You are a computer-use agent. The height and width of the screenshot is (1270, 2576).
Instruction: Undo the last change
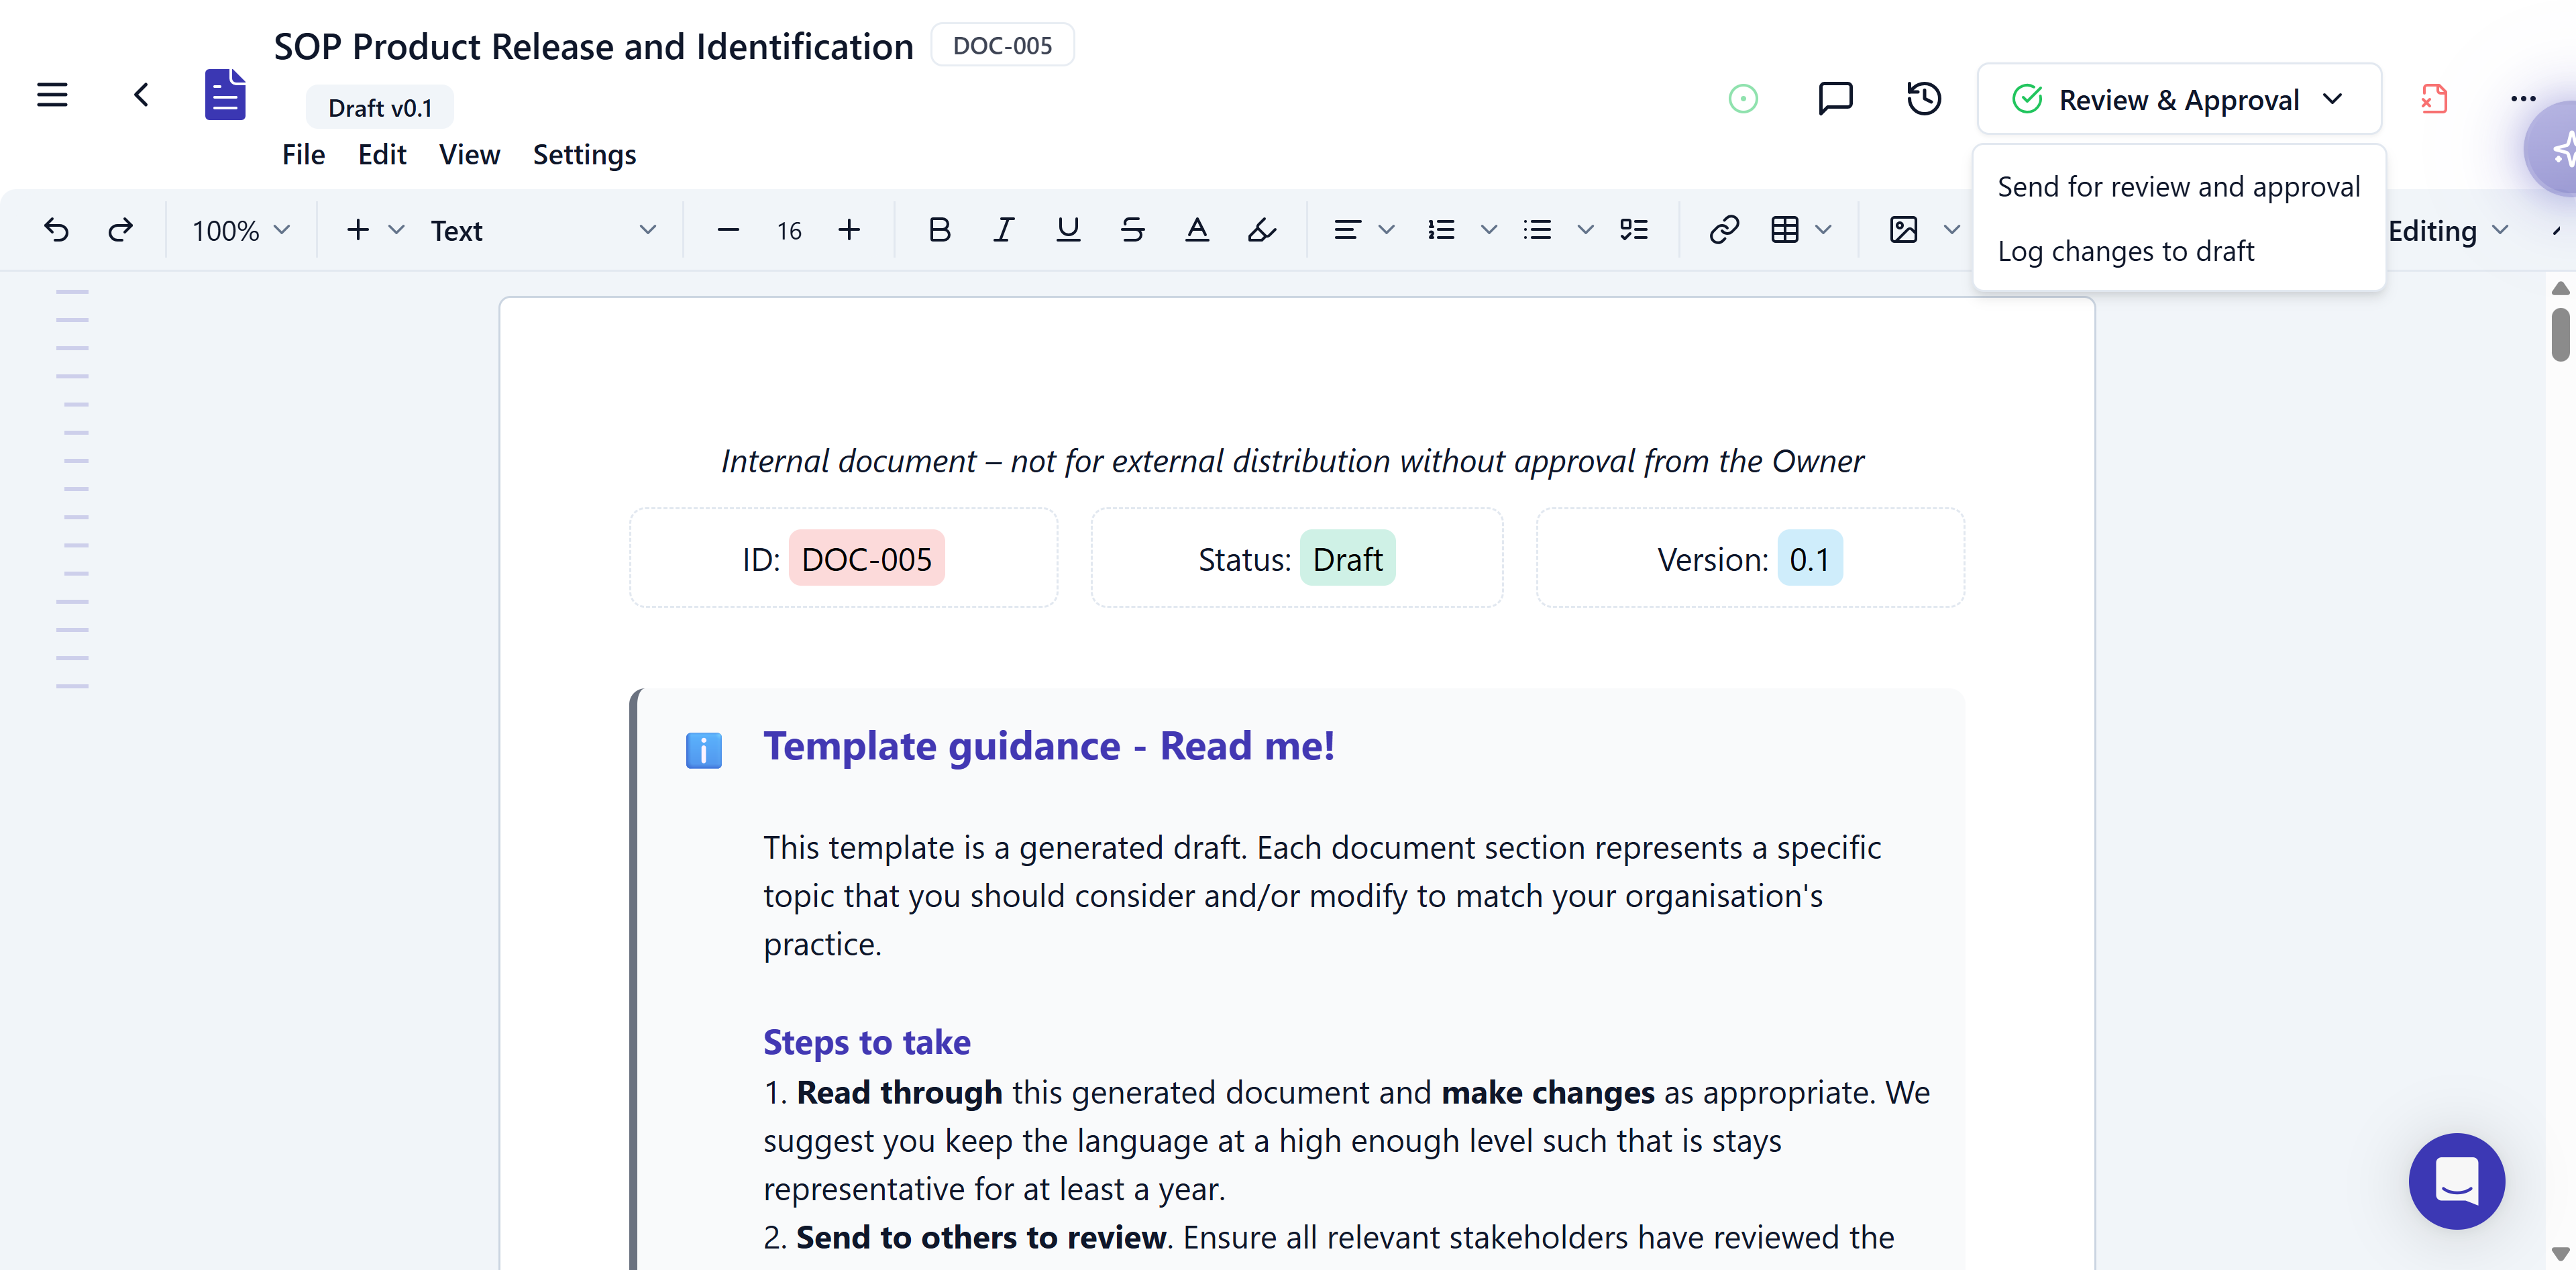[56, 230]
